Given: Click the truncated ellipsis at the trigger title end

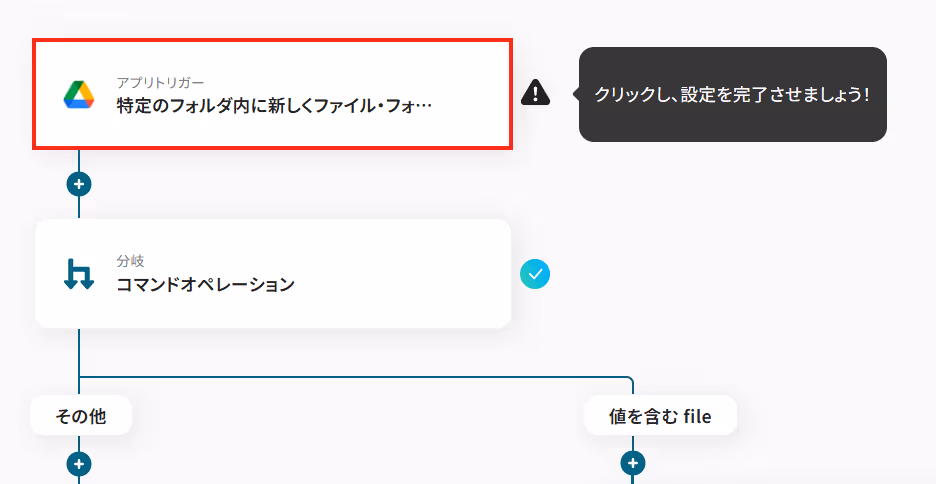Looking at the screenshot, I should click(423, 107).
